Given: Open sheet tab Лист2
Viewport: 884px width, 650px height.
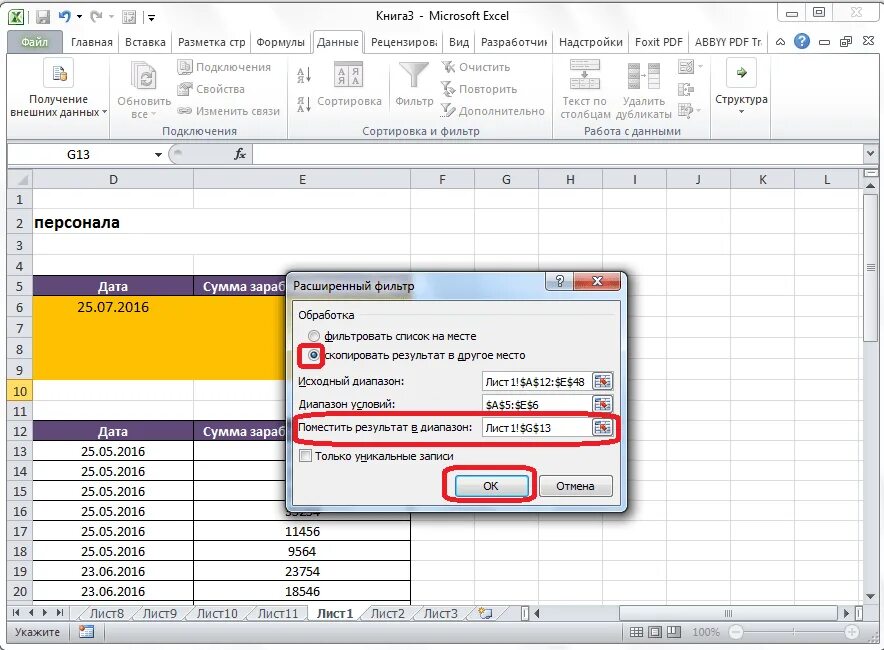Looking at the screenshot, I should (387, 613).
